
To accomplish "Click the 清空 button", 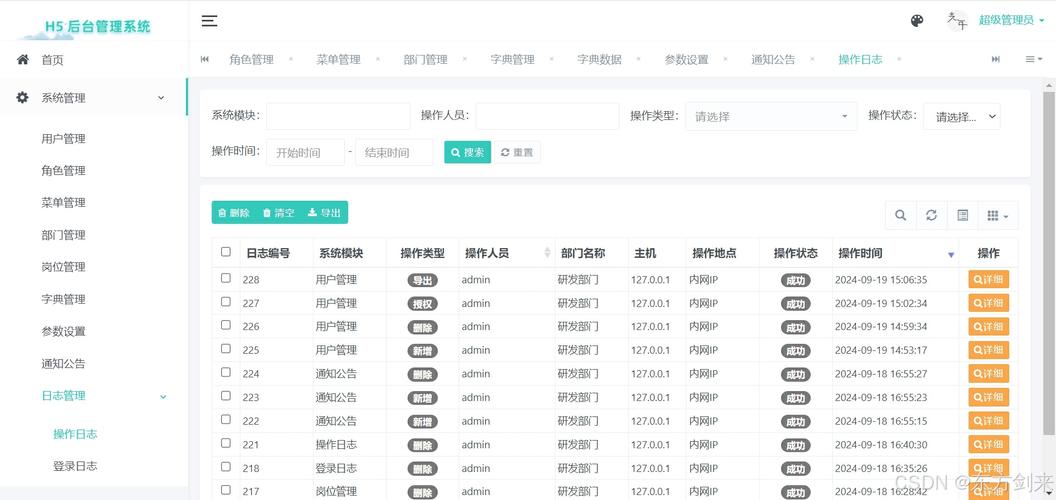I will pos(279,213).
